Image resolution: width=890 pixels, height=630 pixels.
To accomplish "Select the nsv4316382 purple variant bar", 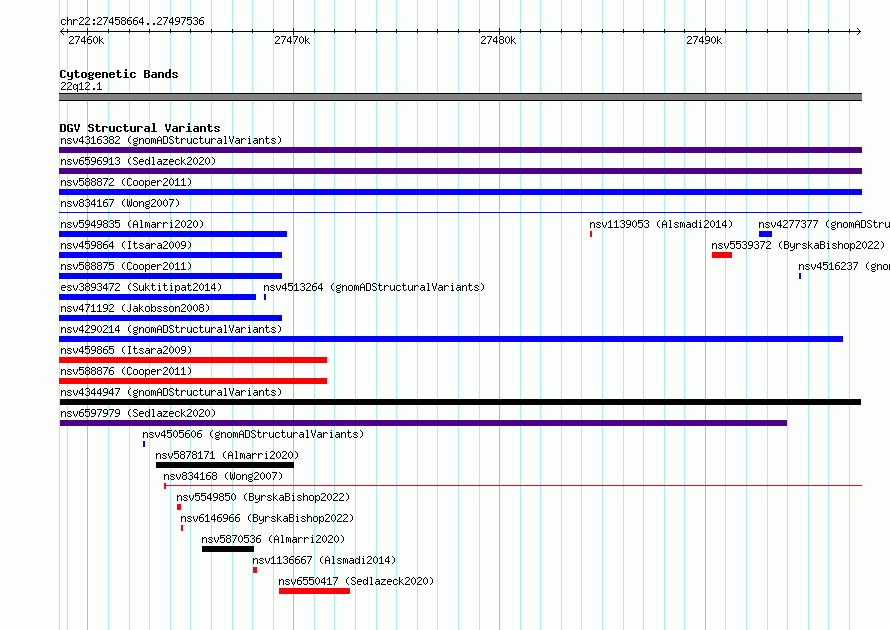I will coord(460,150).
